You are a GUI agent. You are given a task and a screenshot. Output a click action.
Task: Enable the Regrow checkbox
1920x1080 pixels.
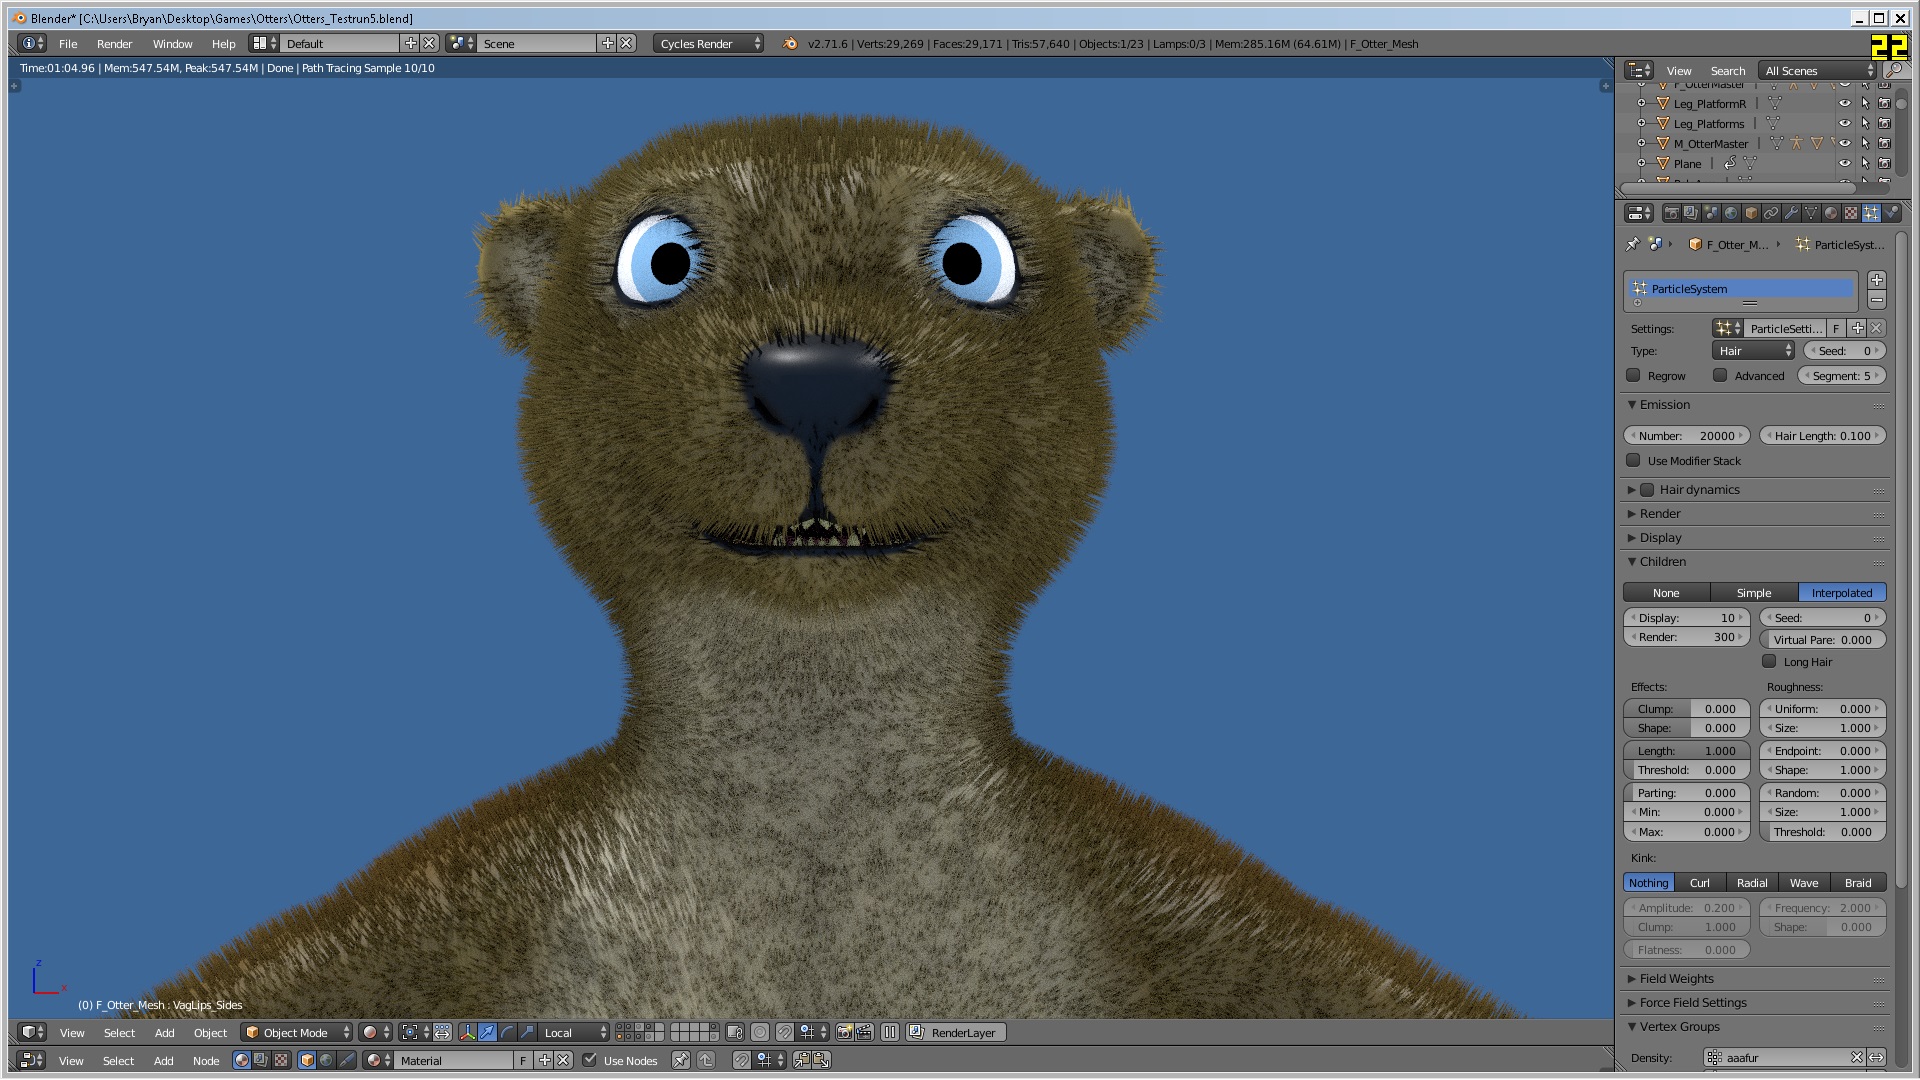1634,376
